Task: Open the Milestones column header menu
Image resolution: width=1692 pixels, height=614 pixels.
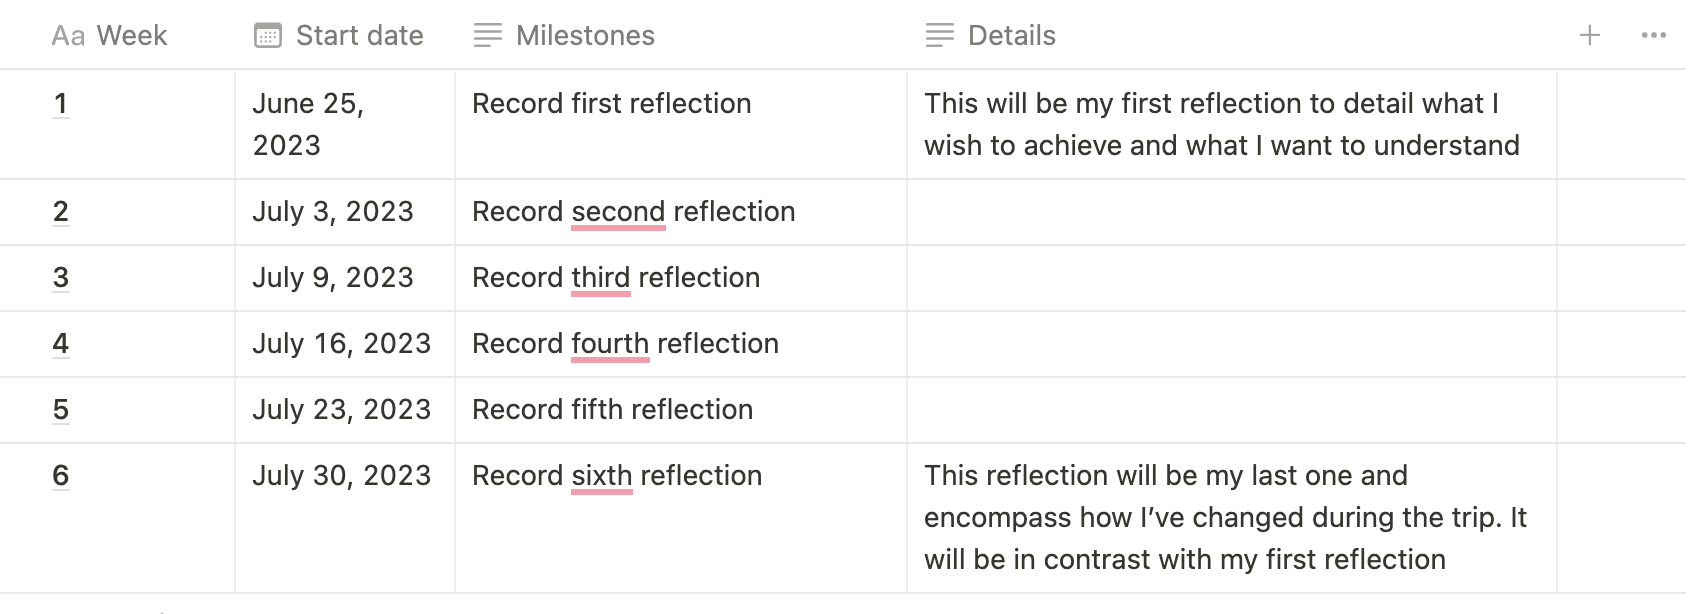Action: coord(585,36)
